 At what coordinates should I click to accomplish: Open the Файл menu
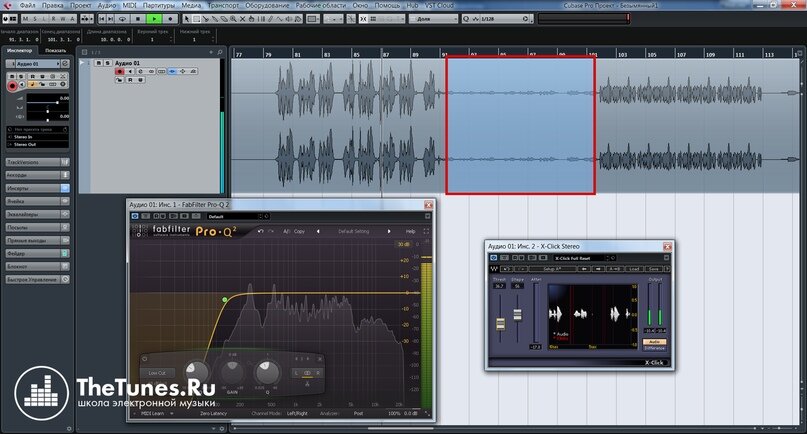(27, 5)
